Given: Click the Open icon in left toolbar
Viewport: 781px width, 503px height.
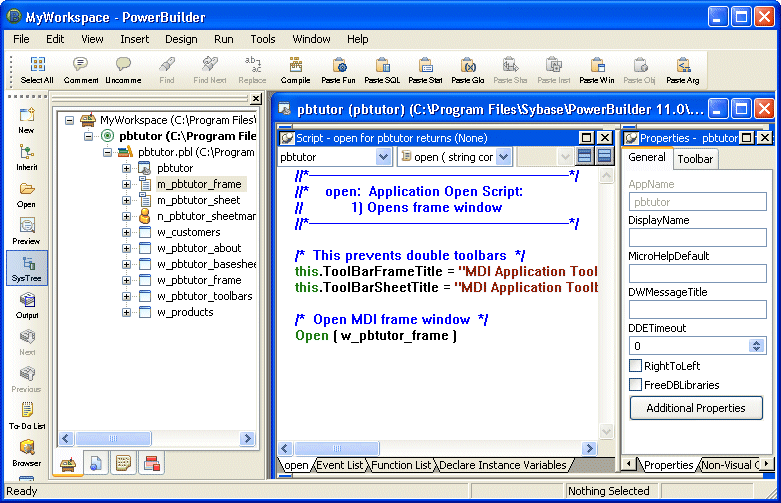Looking at the screenshot, I should pyautogui.click(x=26, y=195).
